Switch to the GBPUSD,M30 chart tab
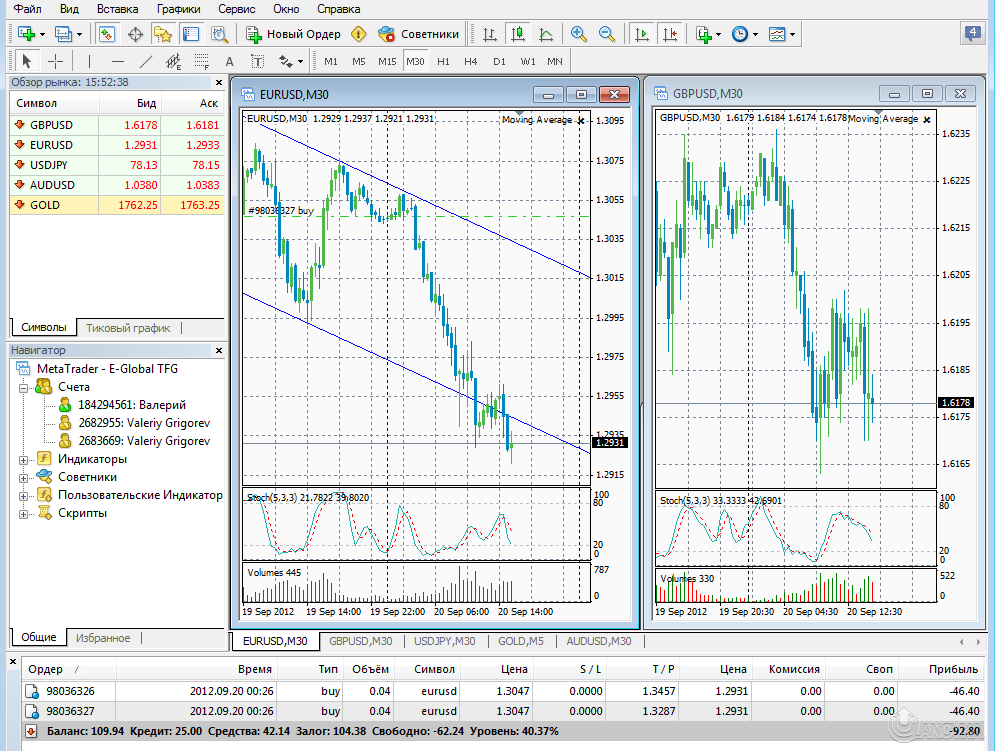The height and width of the screenshot is (751, 995). 360,641
